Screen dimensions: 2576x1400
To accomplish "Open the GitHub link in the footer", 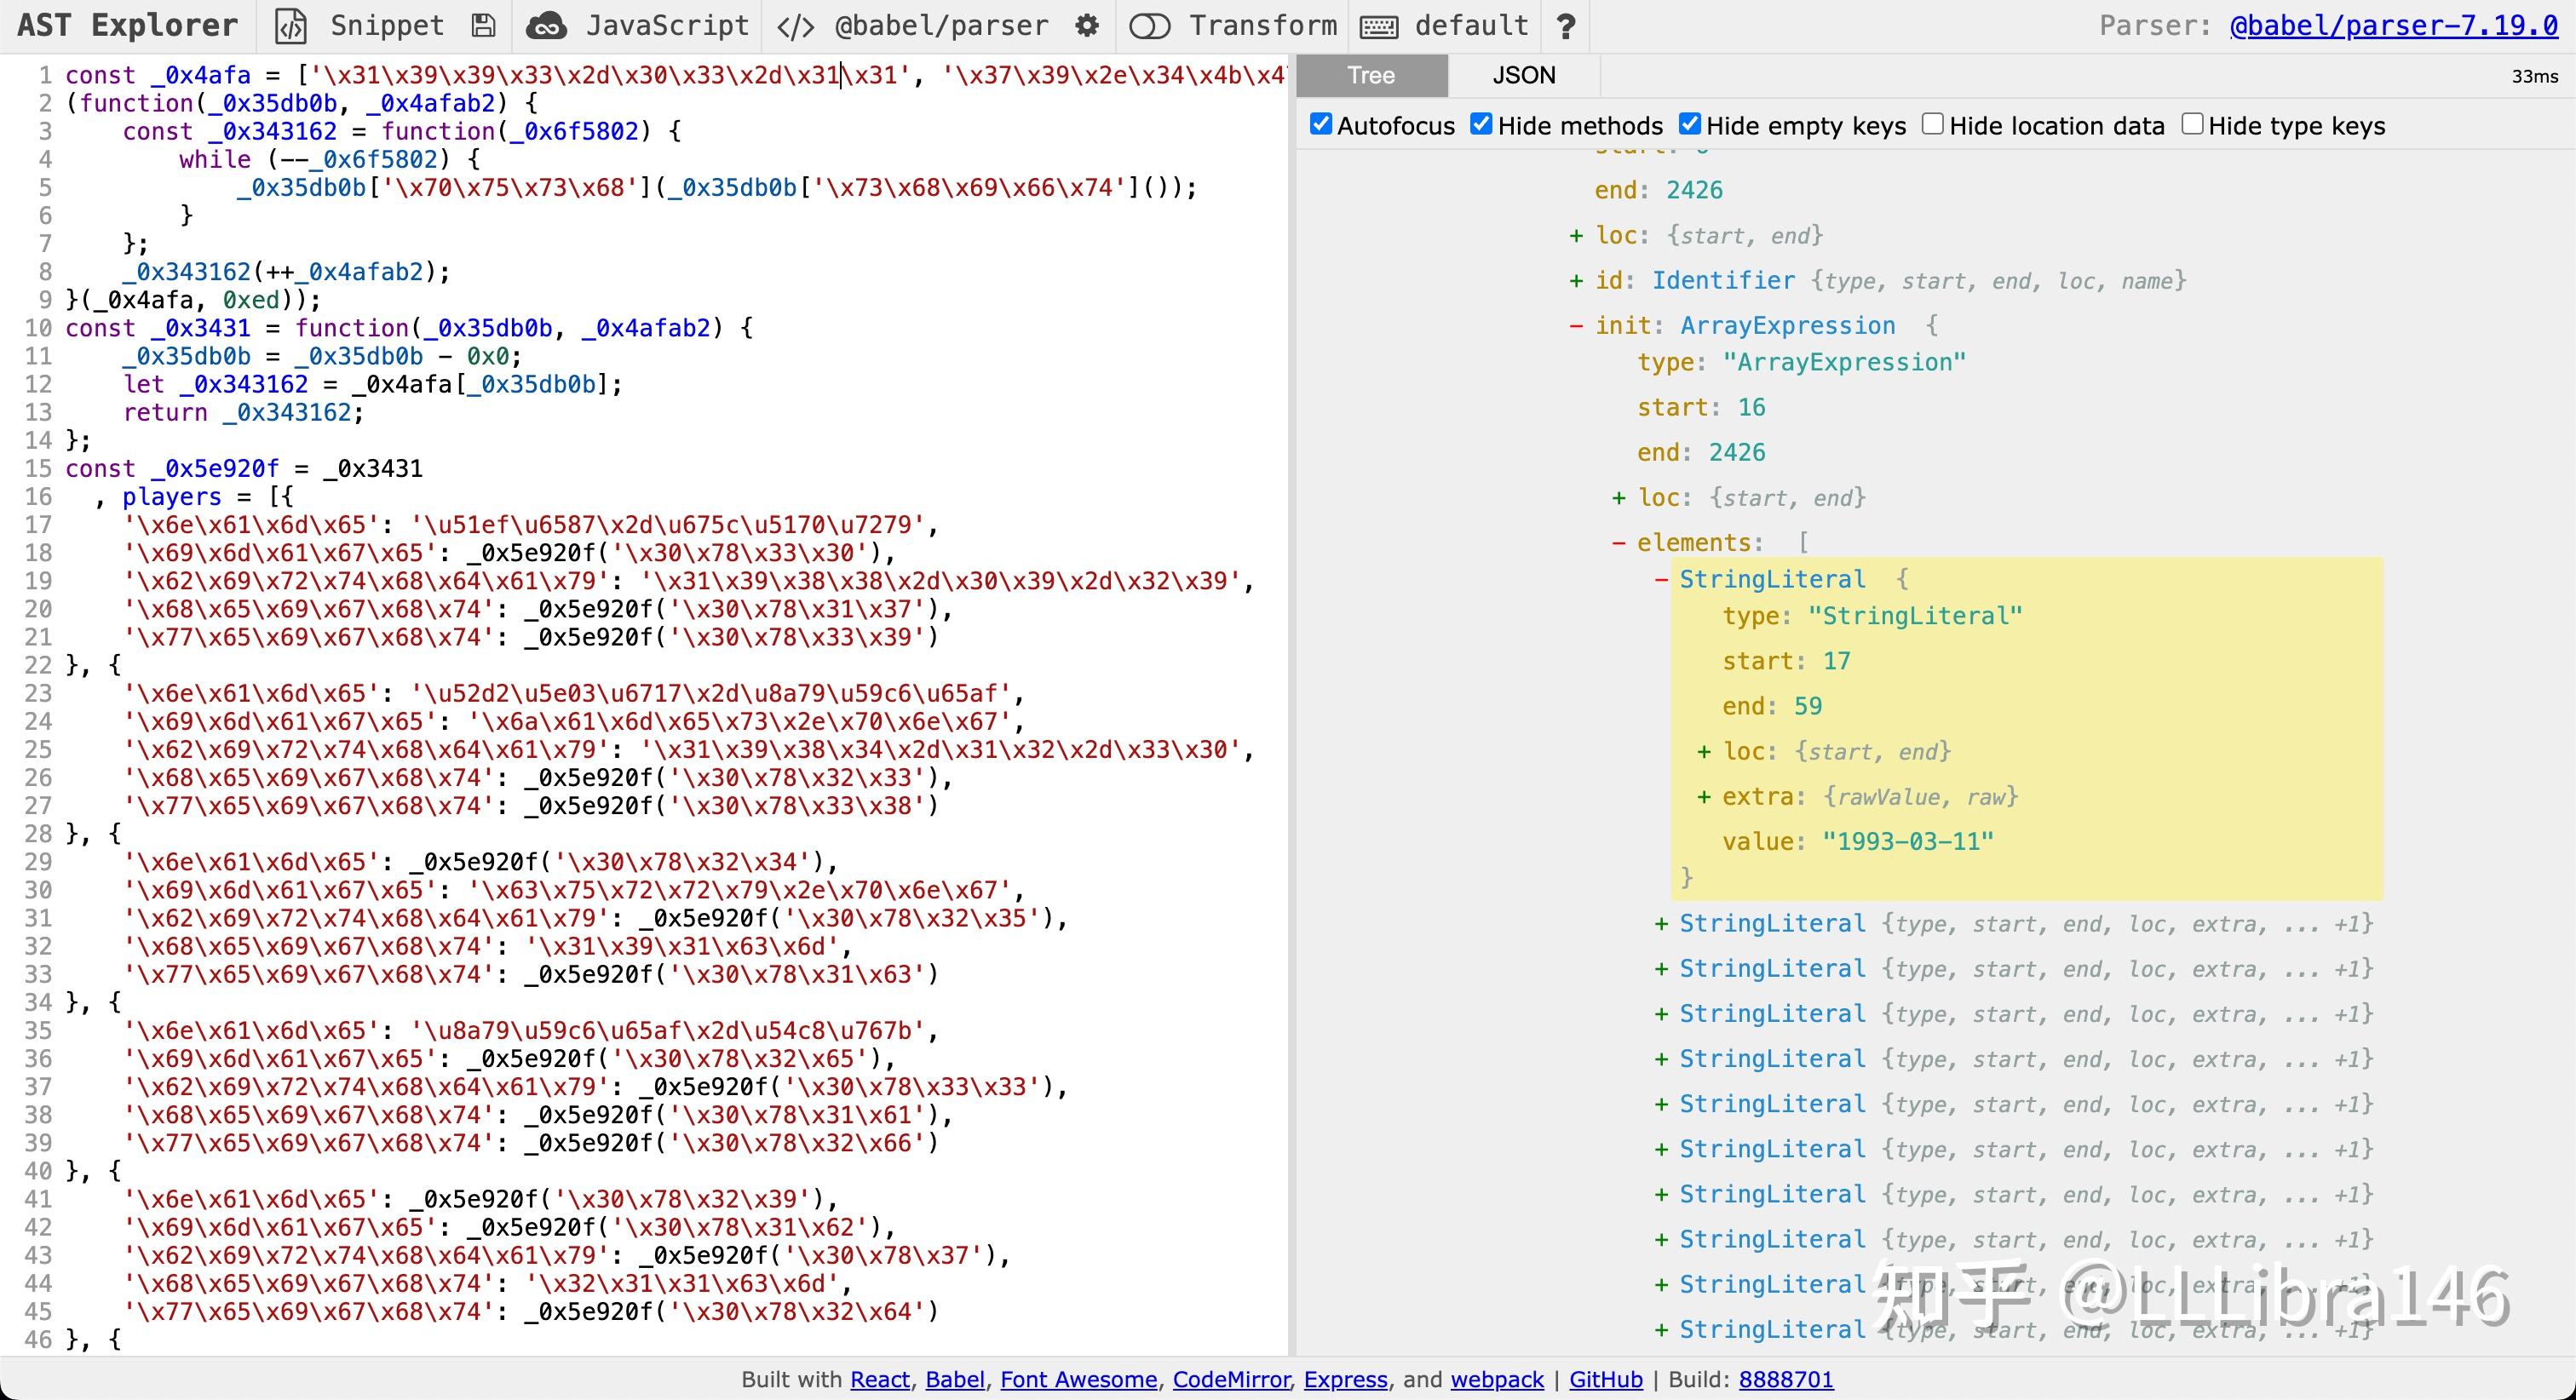I will 1605,1379.
